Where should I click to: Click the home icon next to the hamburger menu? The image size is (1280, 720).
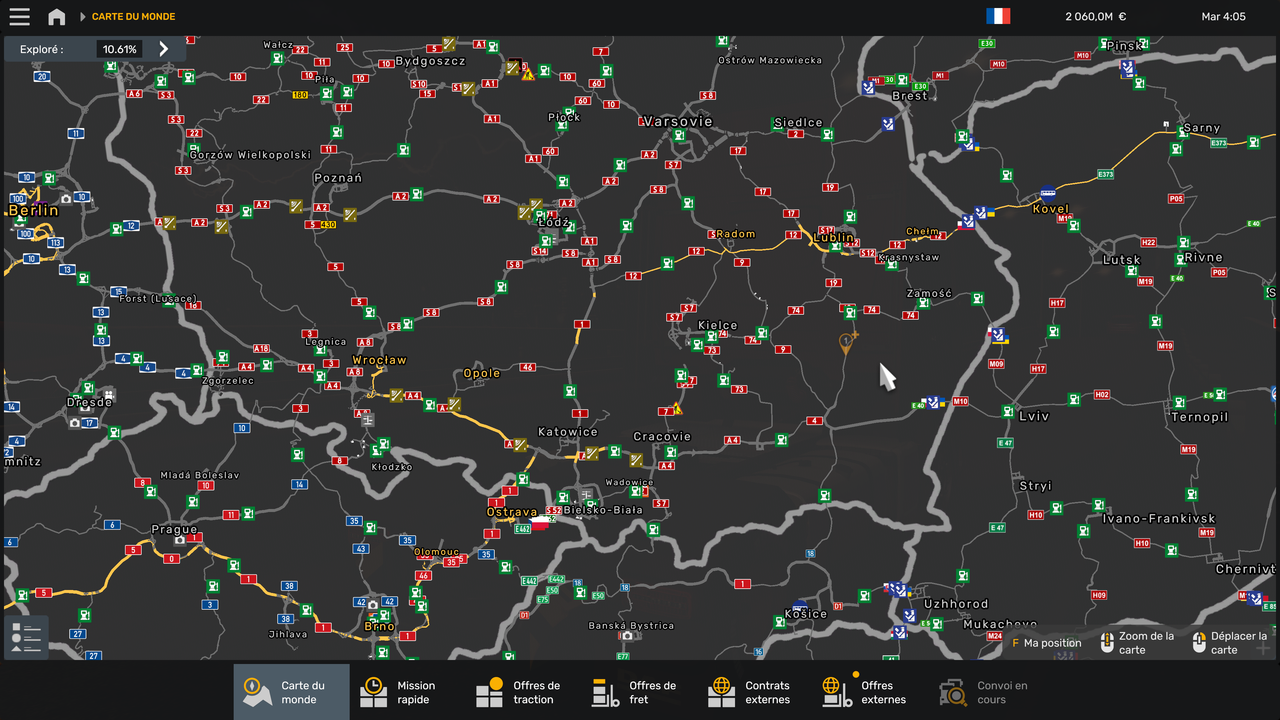[57, 16]
